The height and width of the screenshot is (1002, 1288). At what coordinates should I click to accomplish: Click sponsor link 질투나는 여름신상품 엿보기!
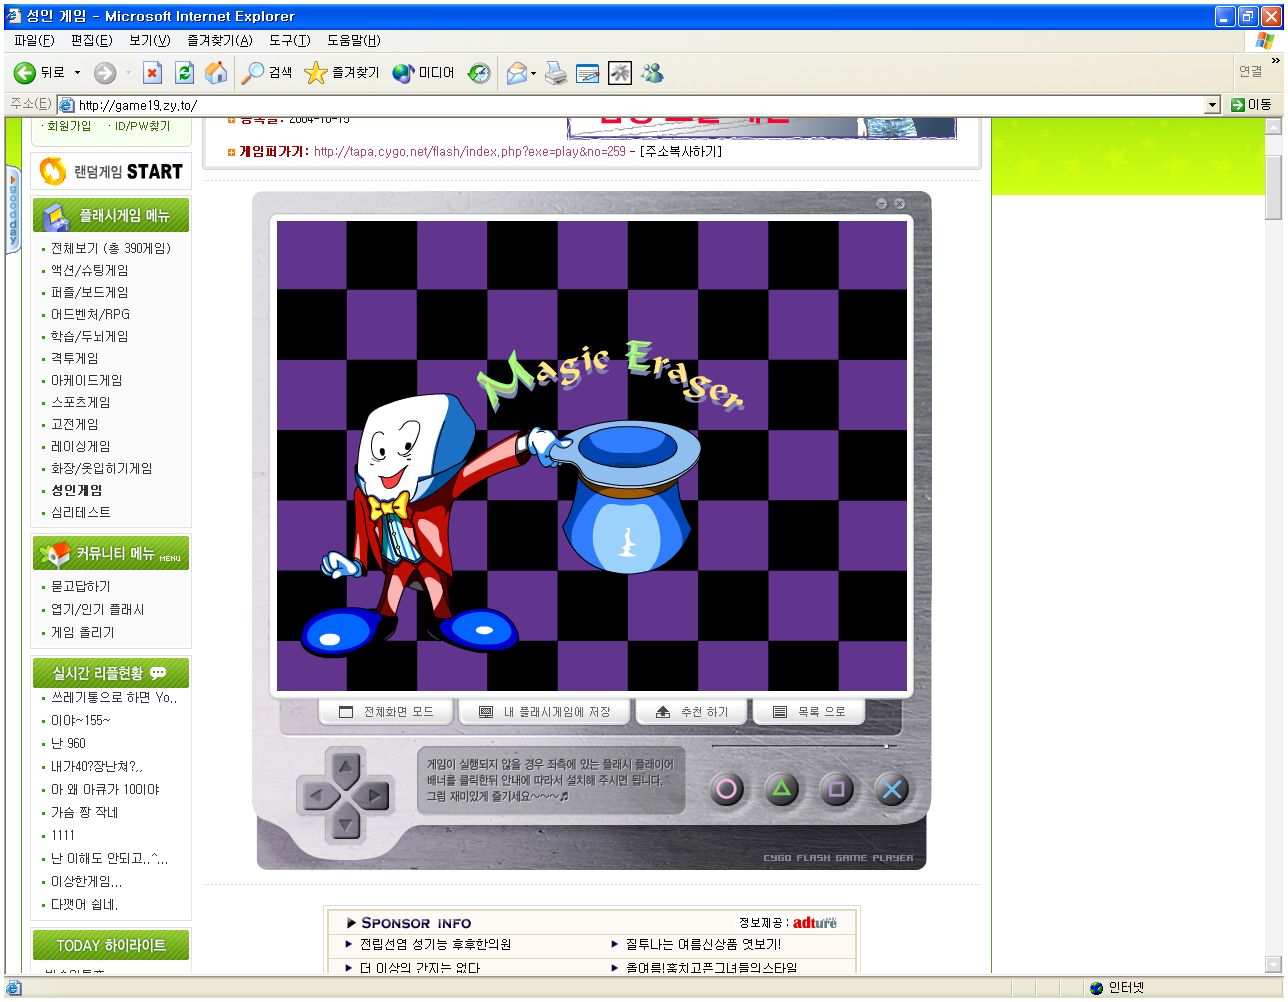(x=703, y=944)
